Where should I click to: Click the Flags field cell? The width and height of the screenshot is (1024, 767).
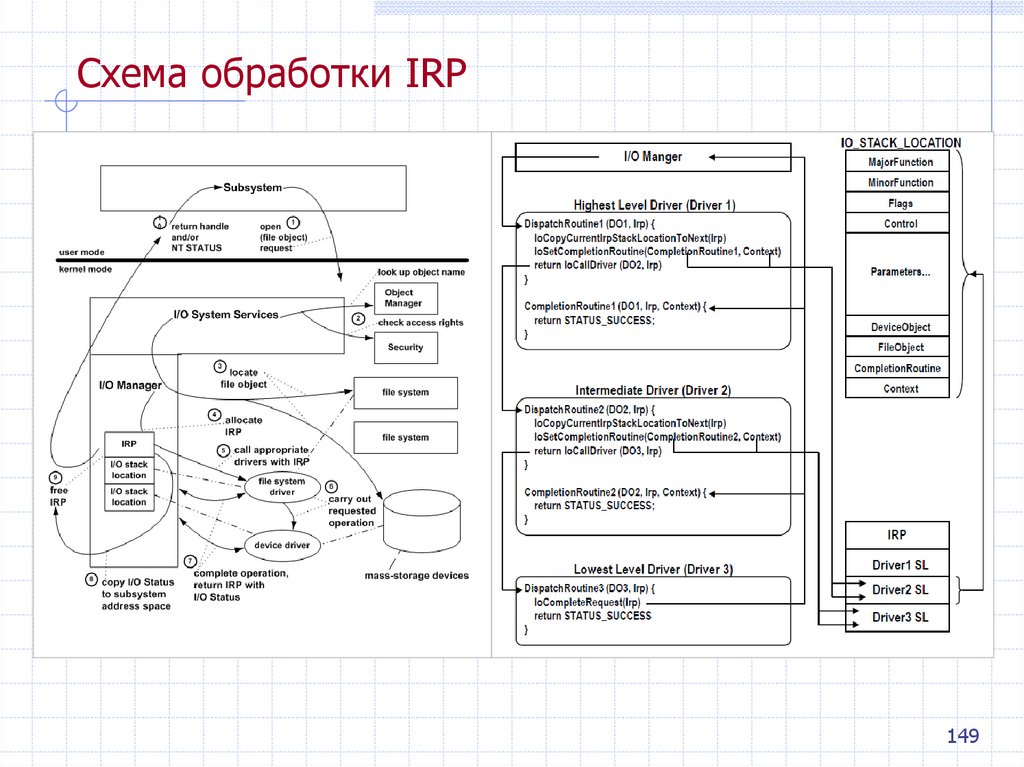897,203
